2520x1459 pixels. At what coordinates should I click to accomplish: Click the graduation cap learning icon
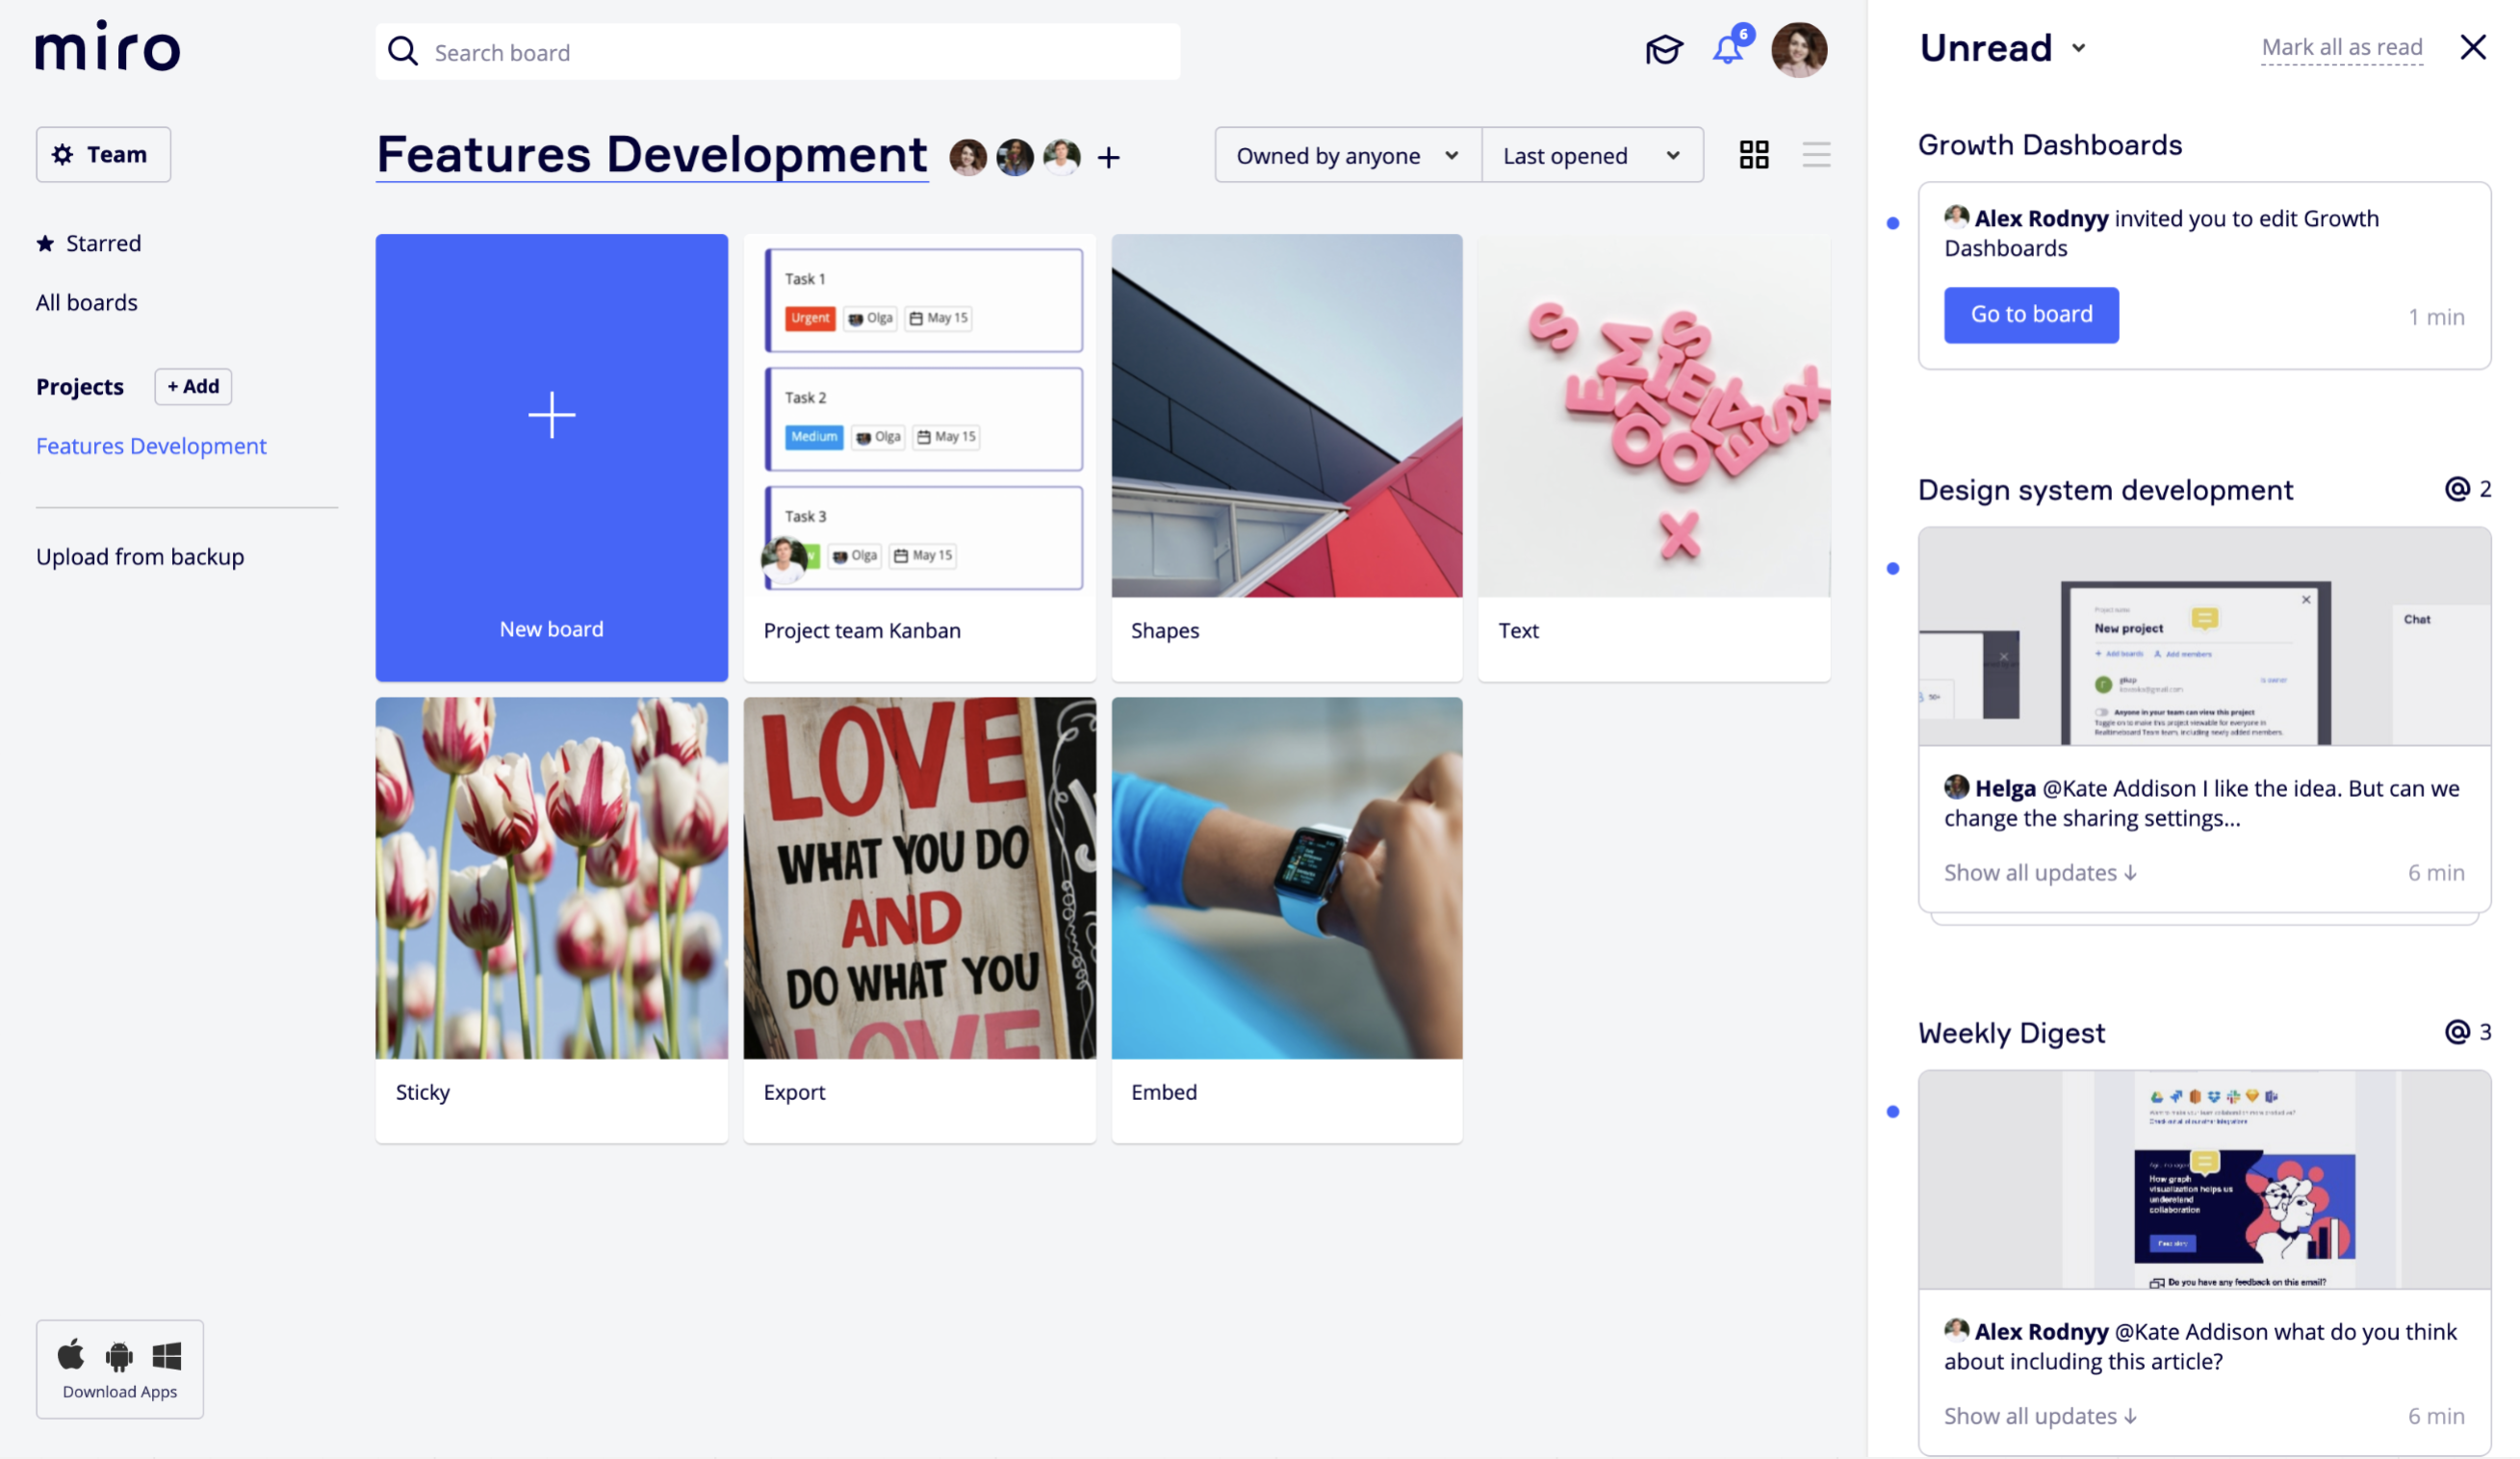point(1664,50)
